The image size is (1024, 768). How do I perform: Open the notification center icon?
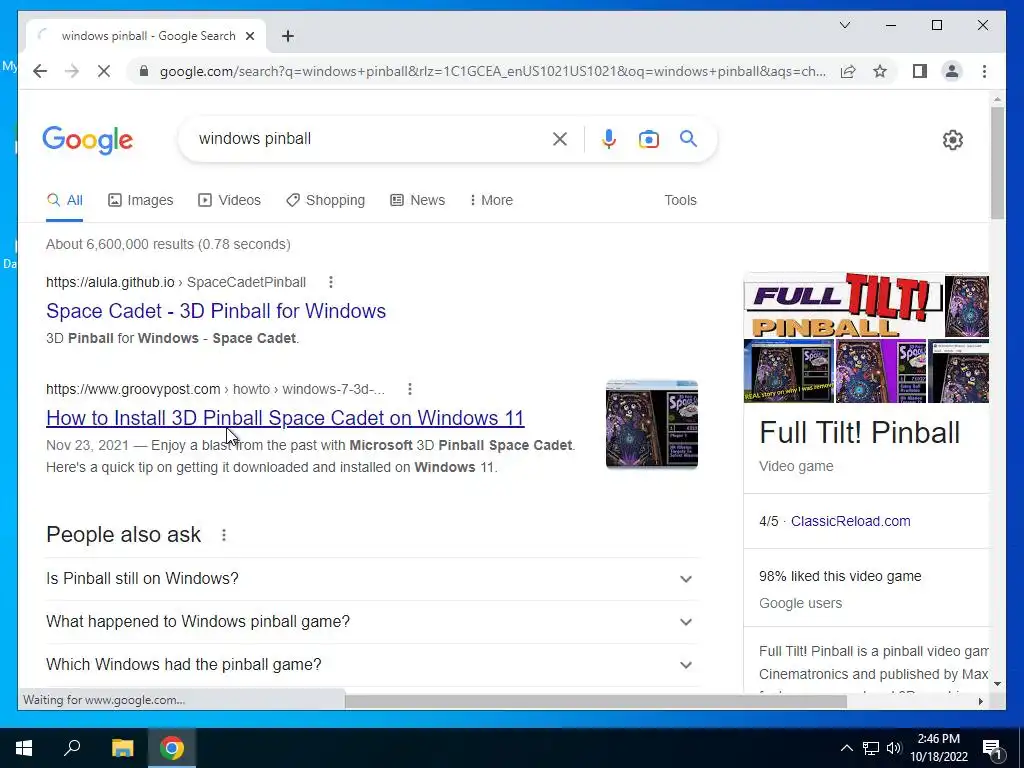click(992, 749)
